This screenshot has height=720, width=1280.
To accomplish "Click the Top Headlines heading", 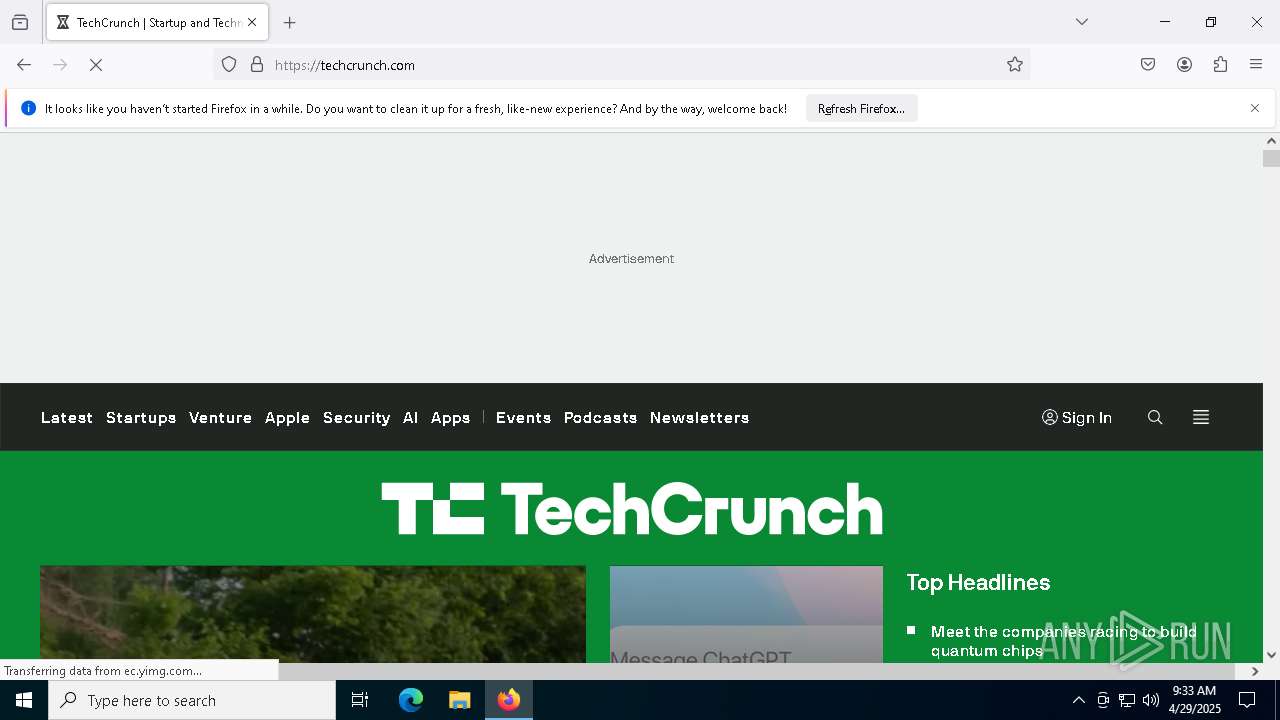I will (x=978, y=582).
